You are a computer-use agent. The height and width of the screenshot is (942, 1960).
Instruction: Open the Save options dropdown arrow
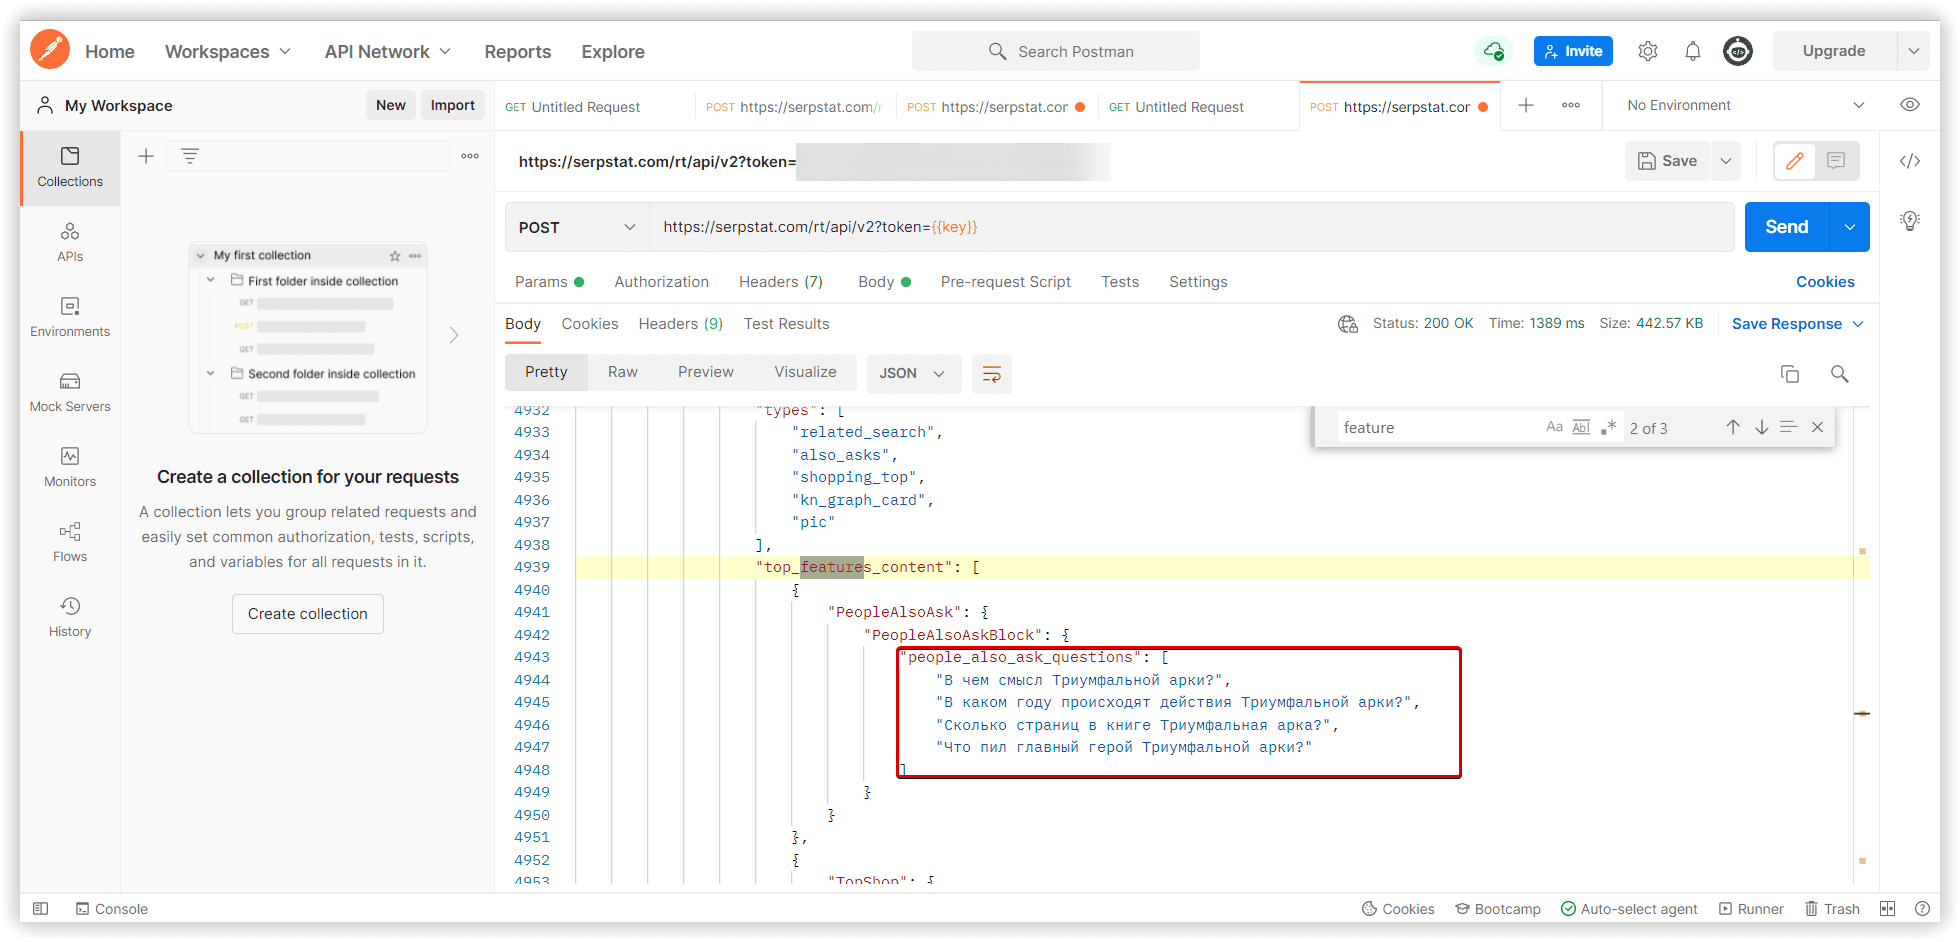[x=1726, y=161]
